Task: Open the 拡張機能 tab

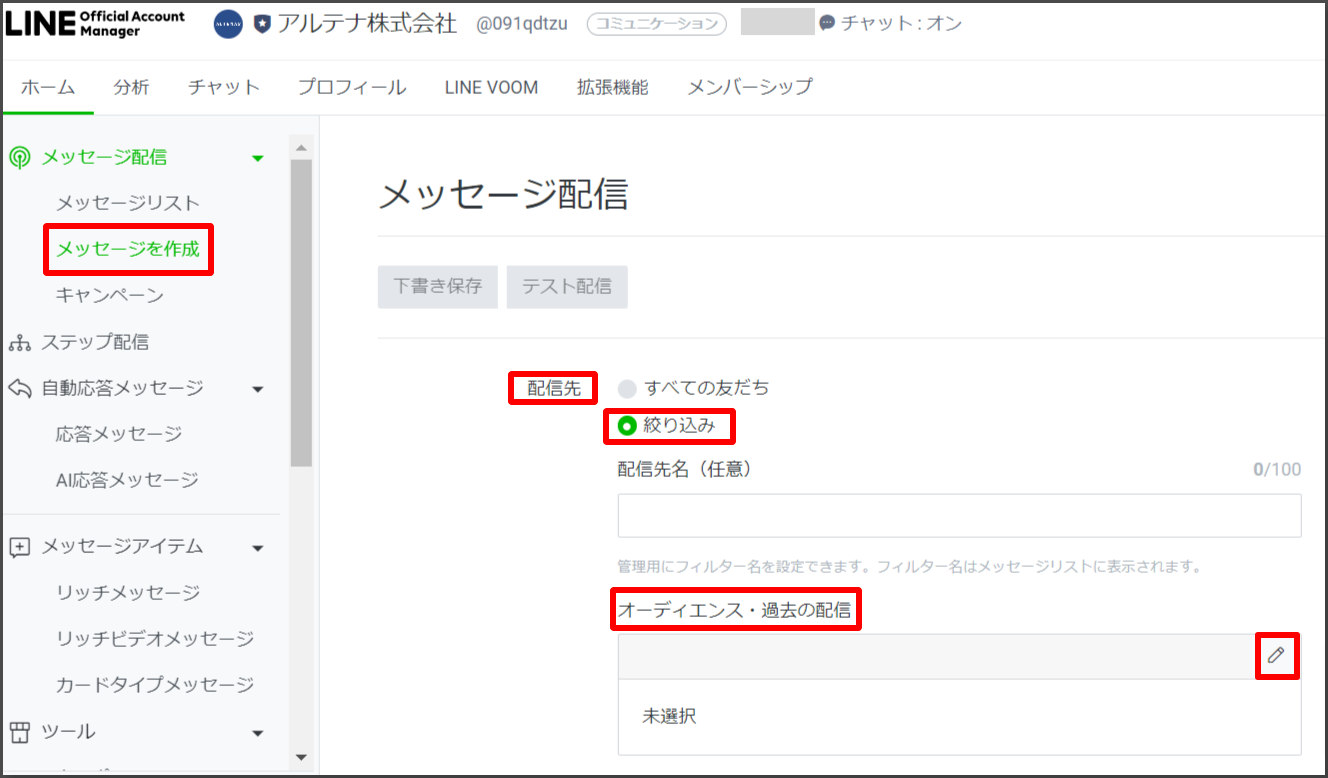Action: pyautogui.click(x=613, y=87)
